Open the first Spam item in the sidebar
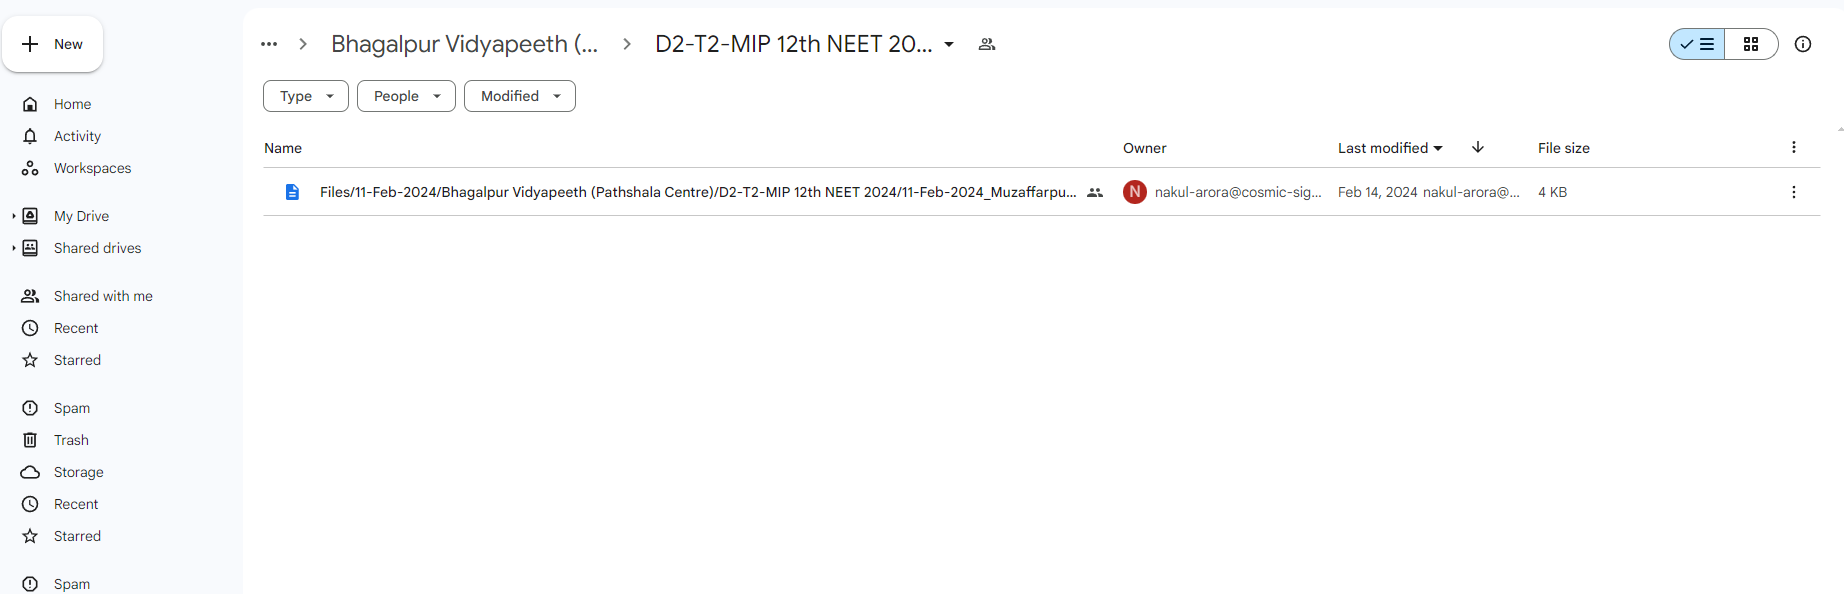This screenshot has width=1844, height=594. (72, 408)
